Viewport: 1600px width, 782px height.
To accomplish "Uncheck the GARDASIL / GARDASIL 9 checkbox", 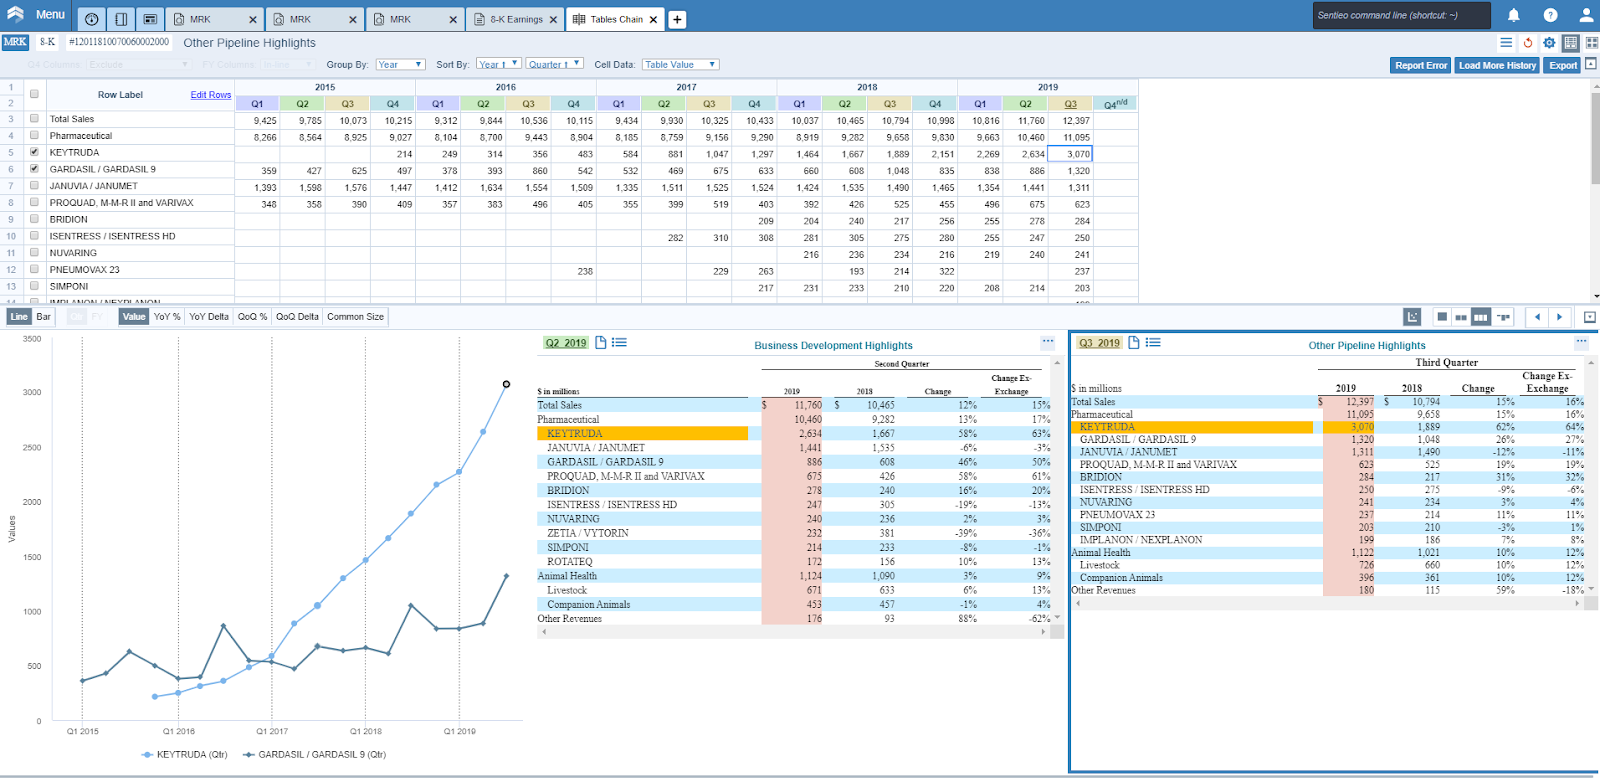I will pyautogui.click(x=34, y=168).
